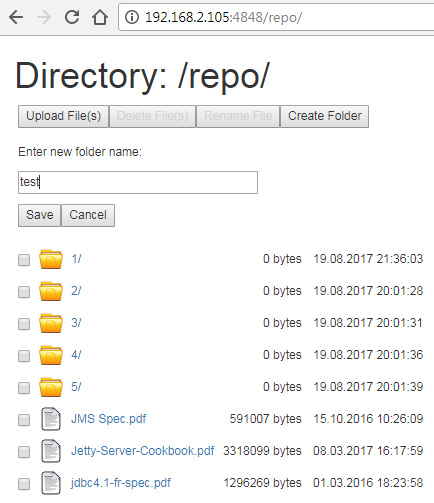View site info icon in address bar
The width and height of the screenshot is (434, 503).
pyautogui.click(x=132, y=17)
